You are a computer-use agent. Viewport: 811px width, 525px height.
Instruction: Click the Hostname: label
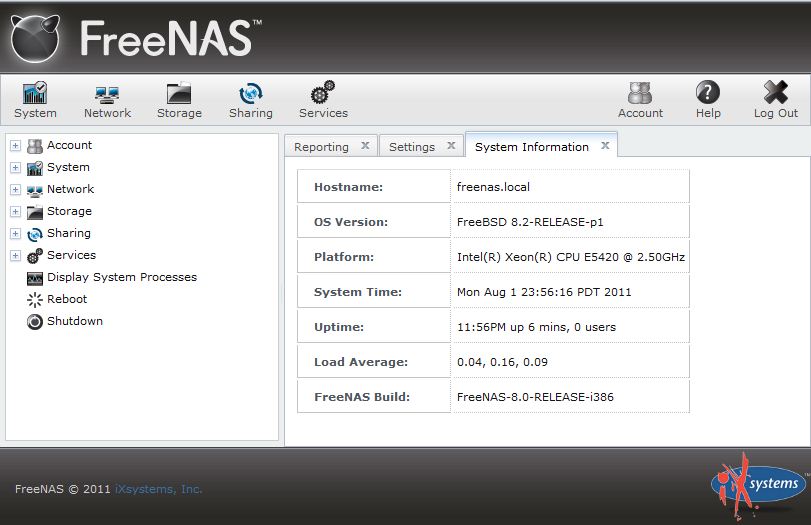349,187
